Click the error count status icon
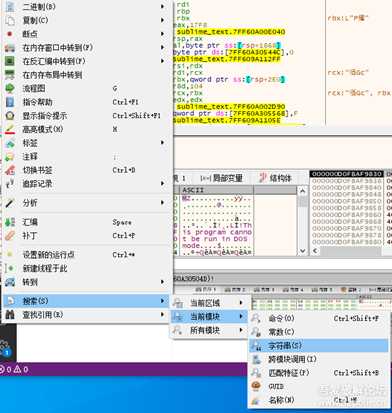Viewport: 392px width, 413px height. click(2, 369)
